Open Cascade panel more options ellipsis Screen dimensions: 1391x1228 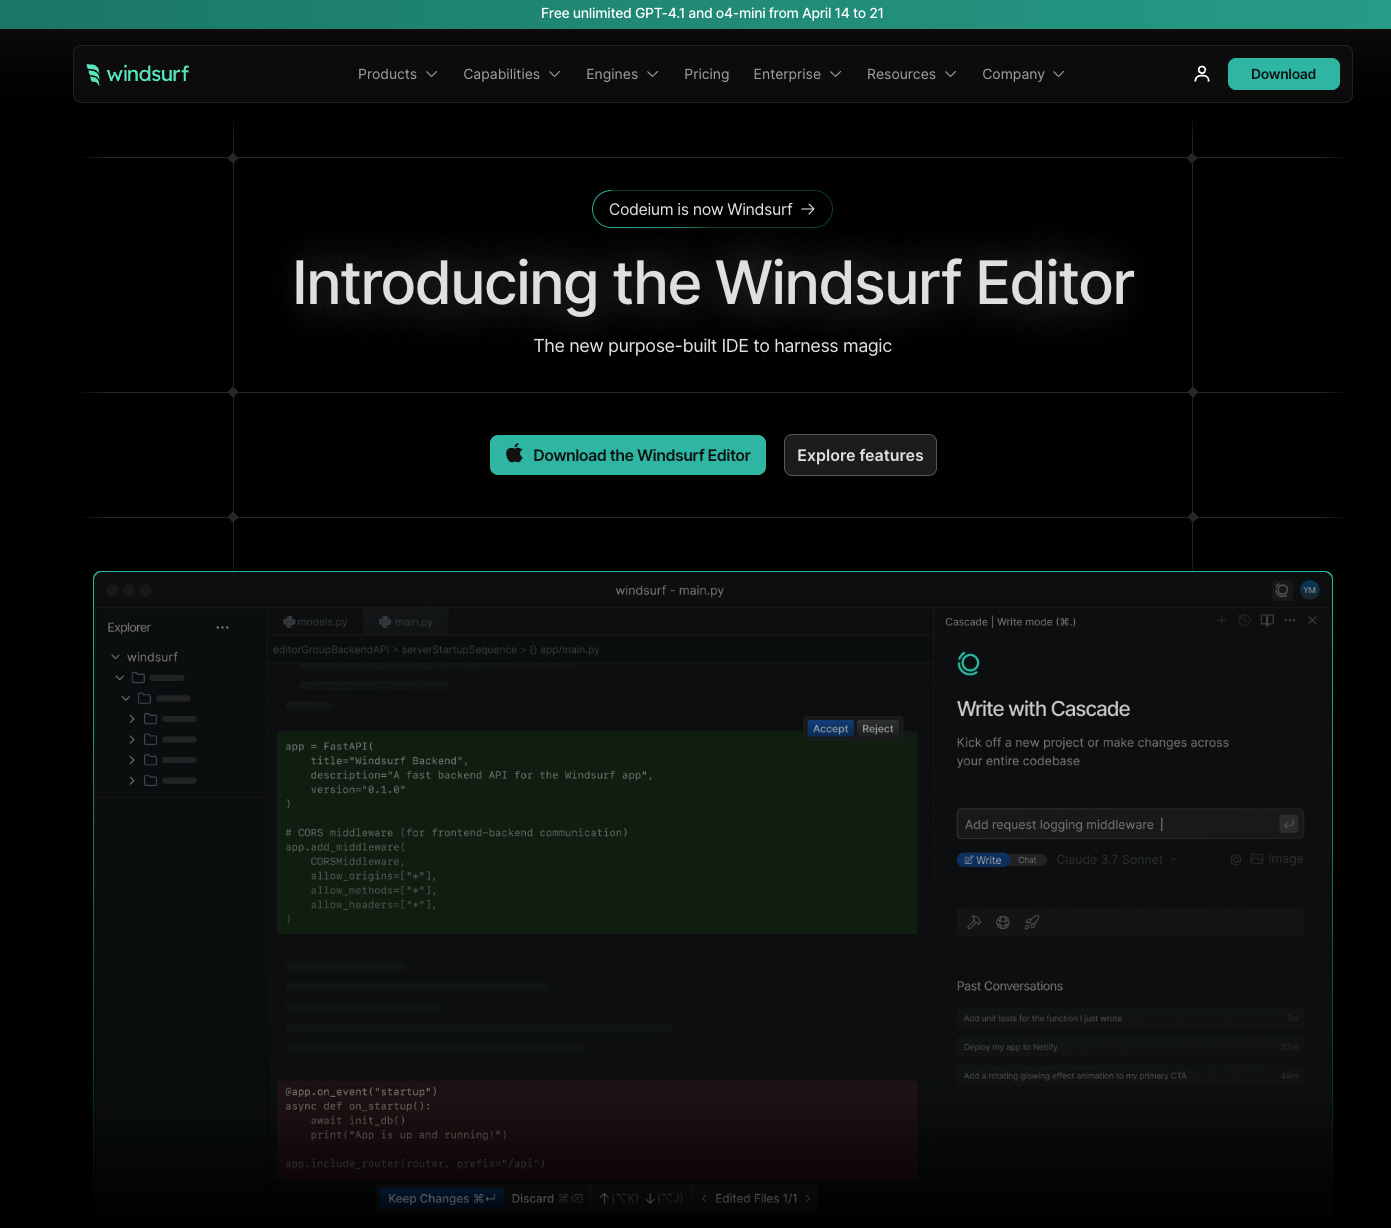(1290, 621)
